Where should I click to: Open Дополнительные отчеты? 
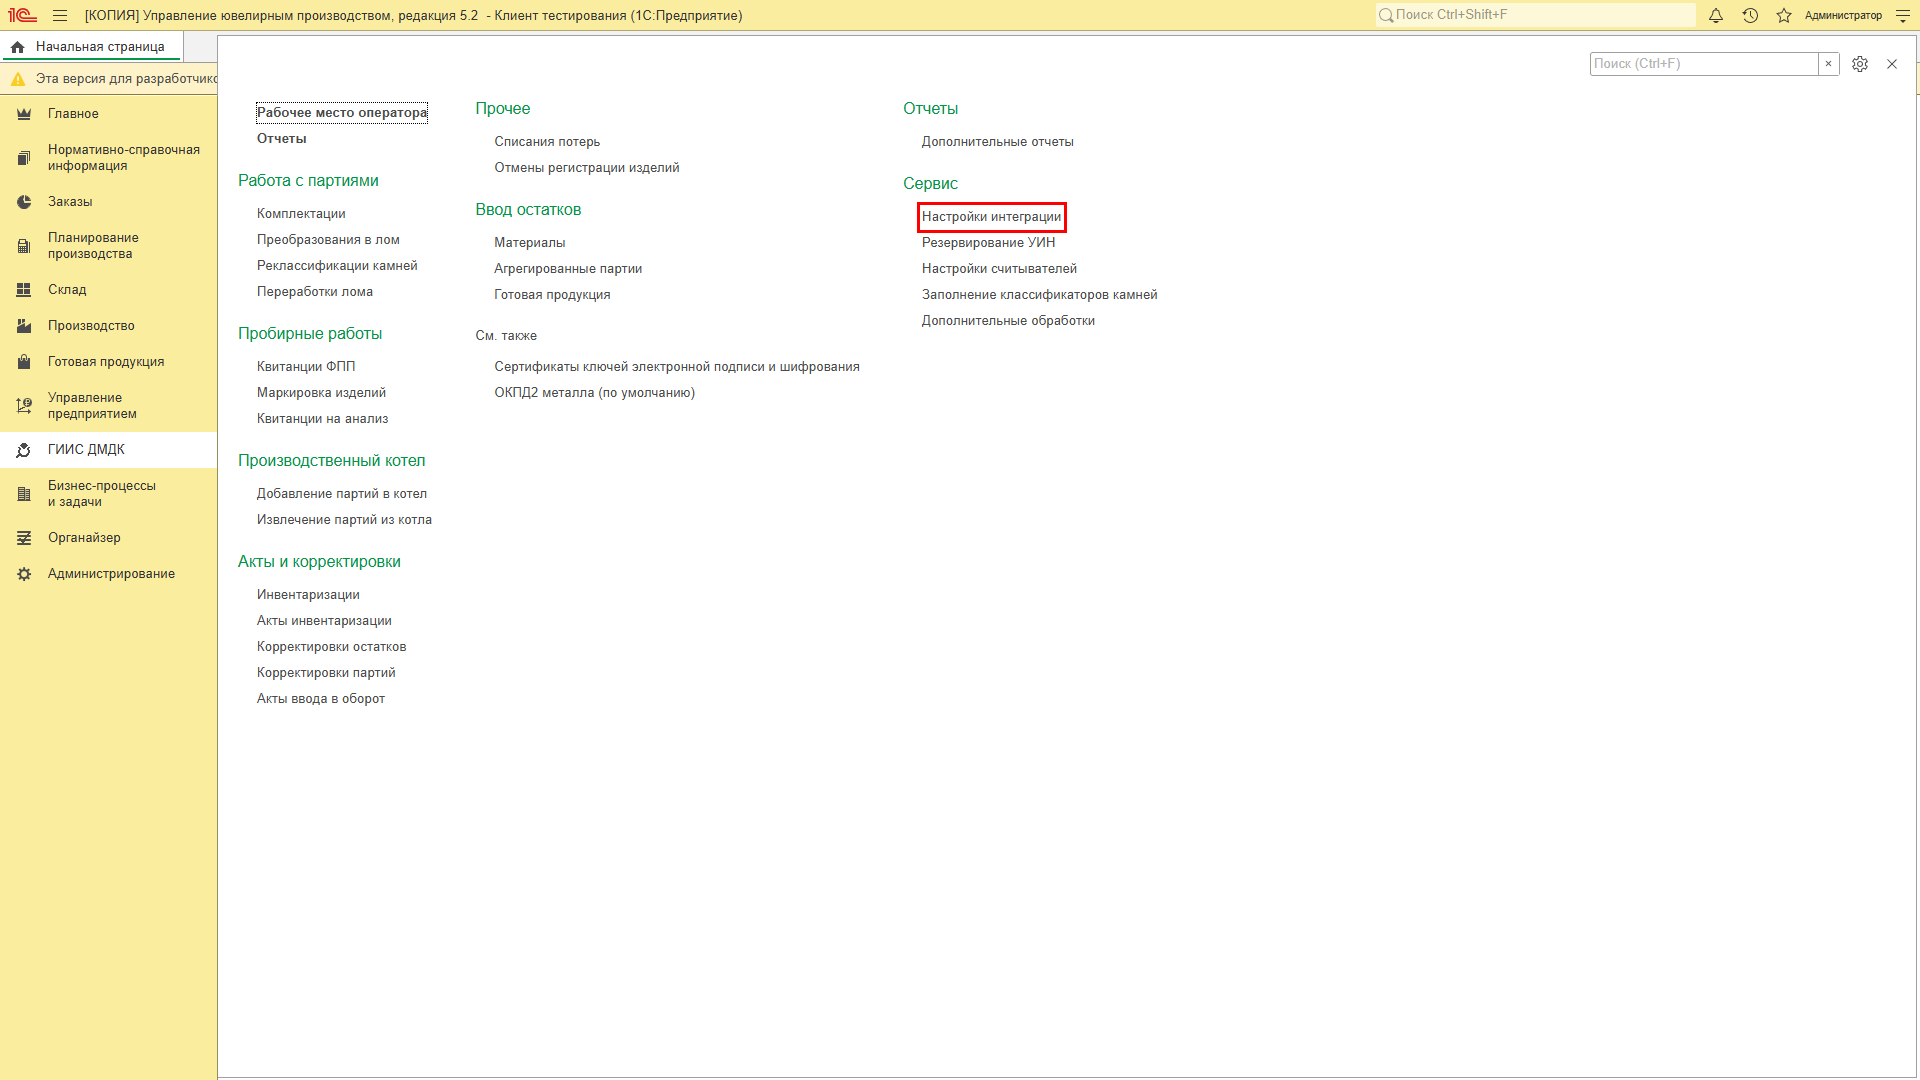[998, 142]
